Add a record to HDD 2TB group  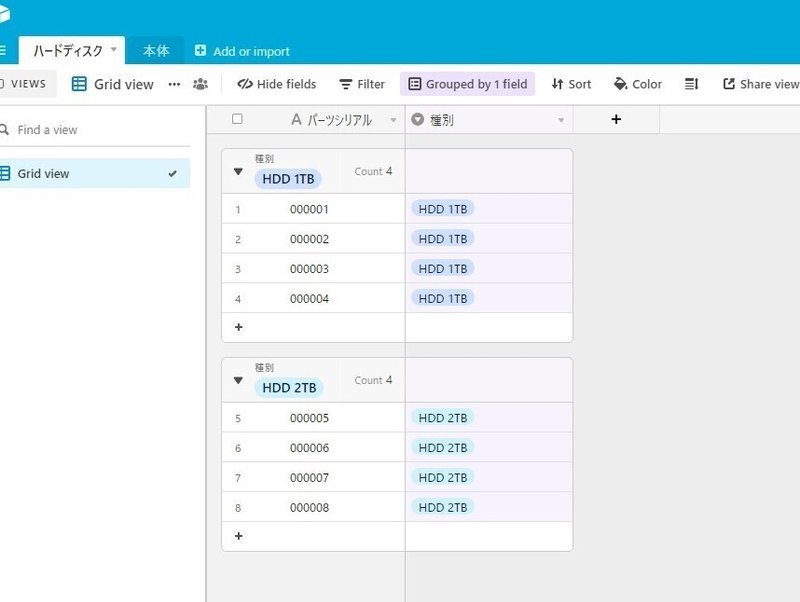click(238, 536)
